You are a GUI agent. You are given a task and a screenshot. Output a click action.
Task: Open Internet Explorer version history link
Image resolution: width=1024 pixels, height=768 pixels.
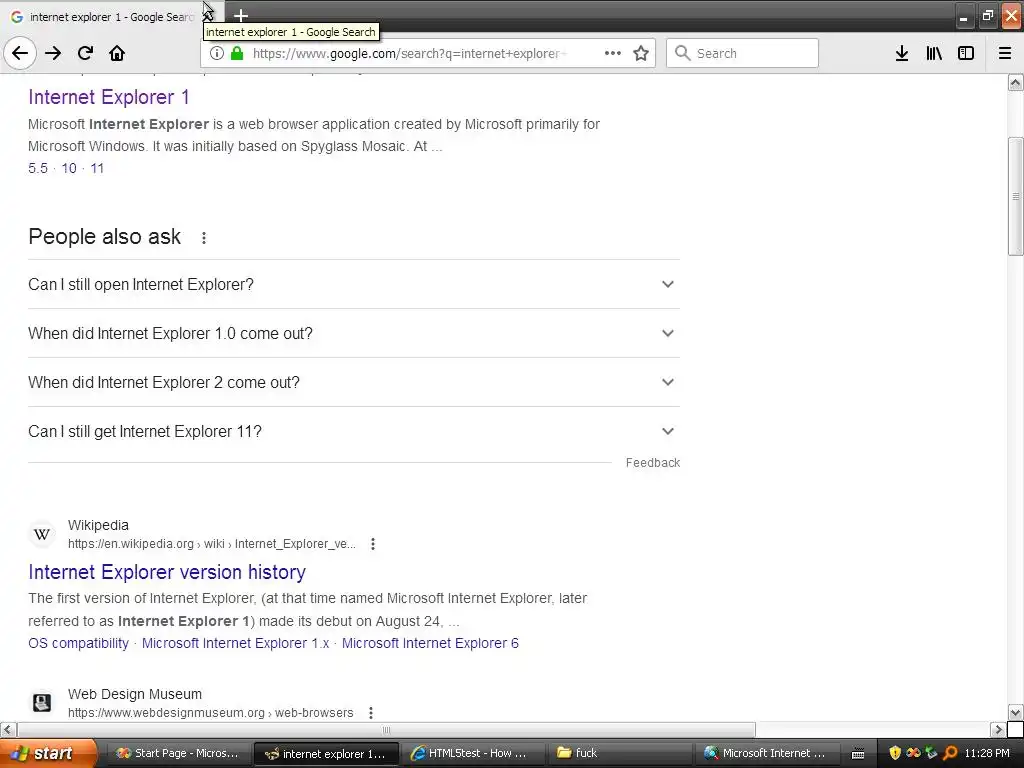(167, 572)
